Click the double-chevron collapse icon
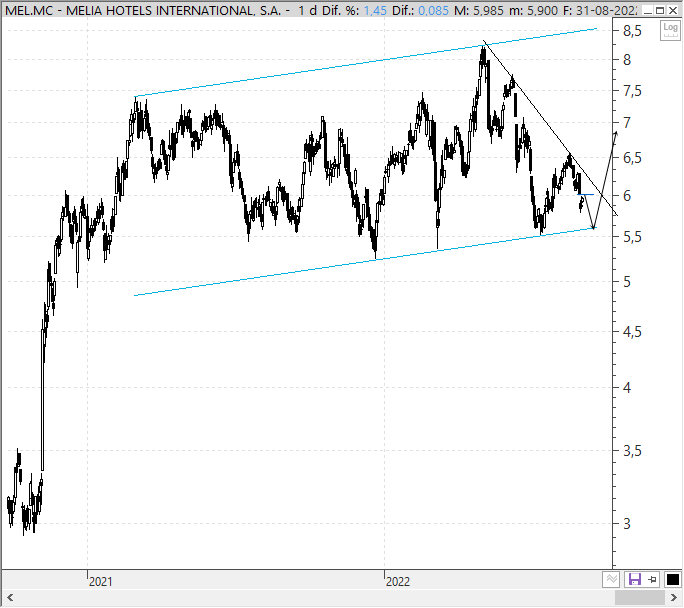Image resolution: width=684 pixels, height=608 pixels. pyautogui.click(x=611, y=580)
